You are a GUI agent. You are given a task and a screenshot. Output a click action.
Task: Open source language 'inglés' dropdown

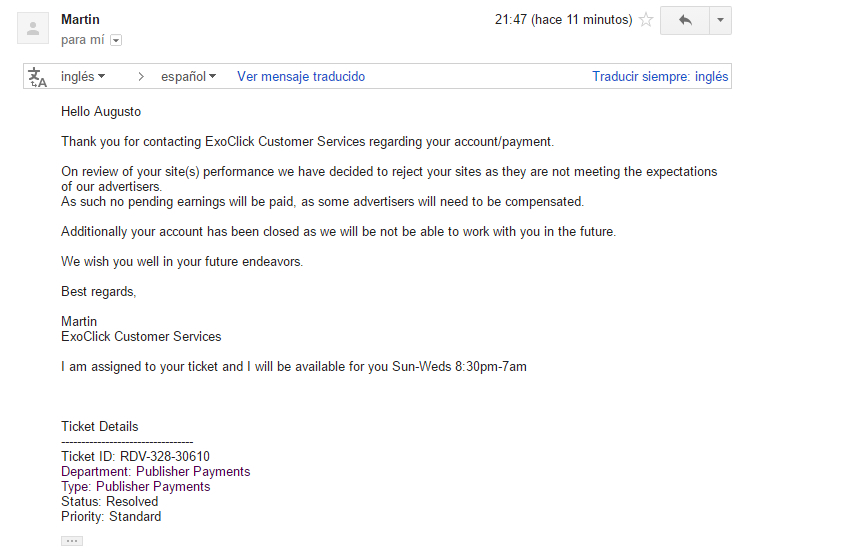[83, 76]
